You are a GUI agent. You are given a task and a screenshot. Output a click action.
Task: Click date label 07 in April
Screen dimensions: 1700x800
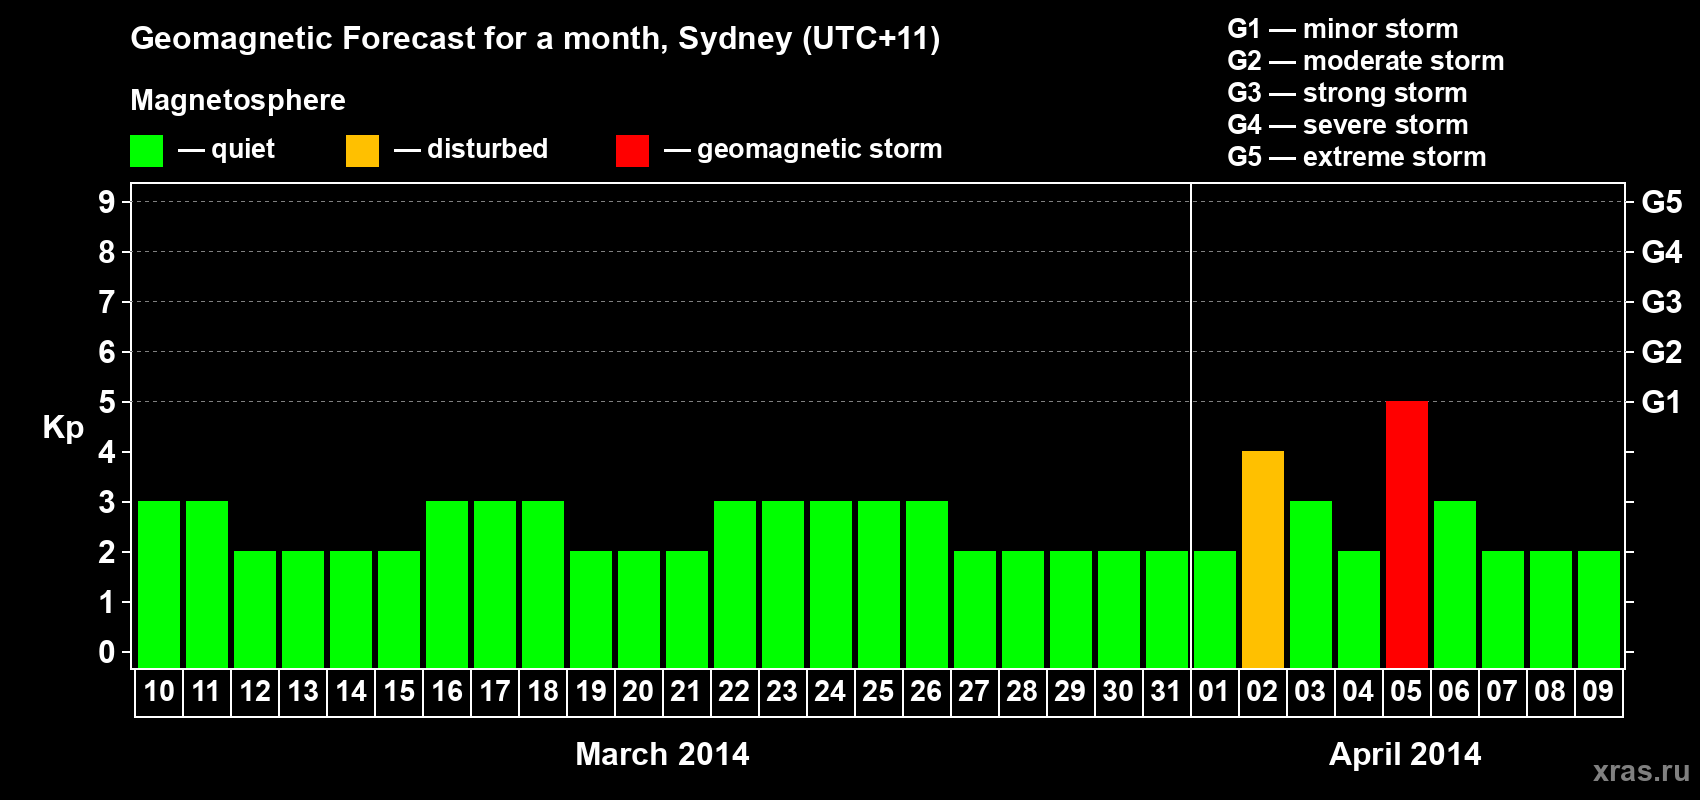coord(1502,691)
